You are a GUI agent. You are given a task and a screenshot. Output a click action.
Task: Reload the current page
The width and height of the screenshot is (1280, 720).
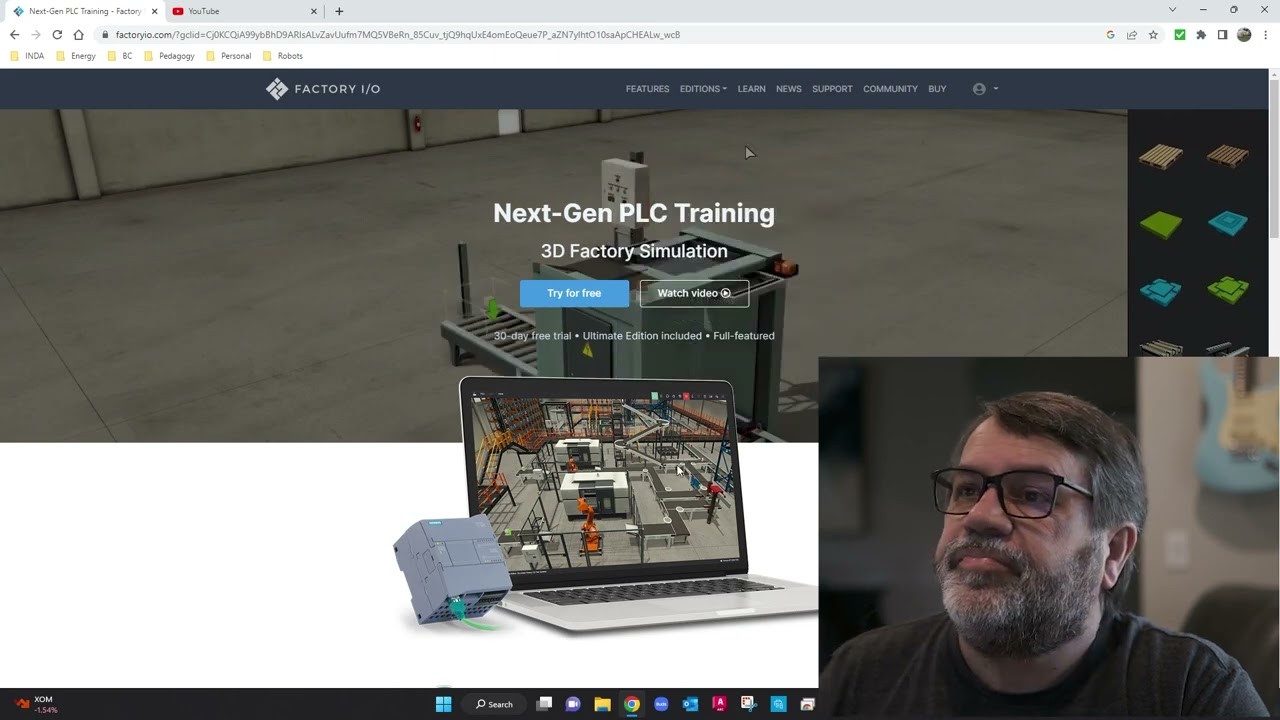click(x=57, y=34)
